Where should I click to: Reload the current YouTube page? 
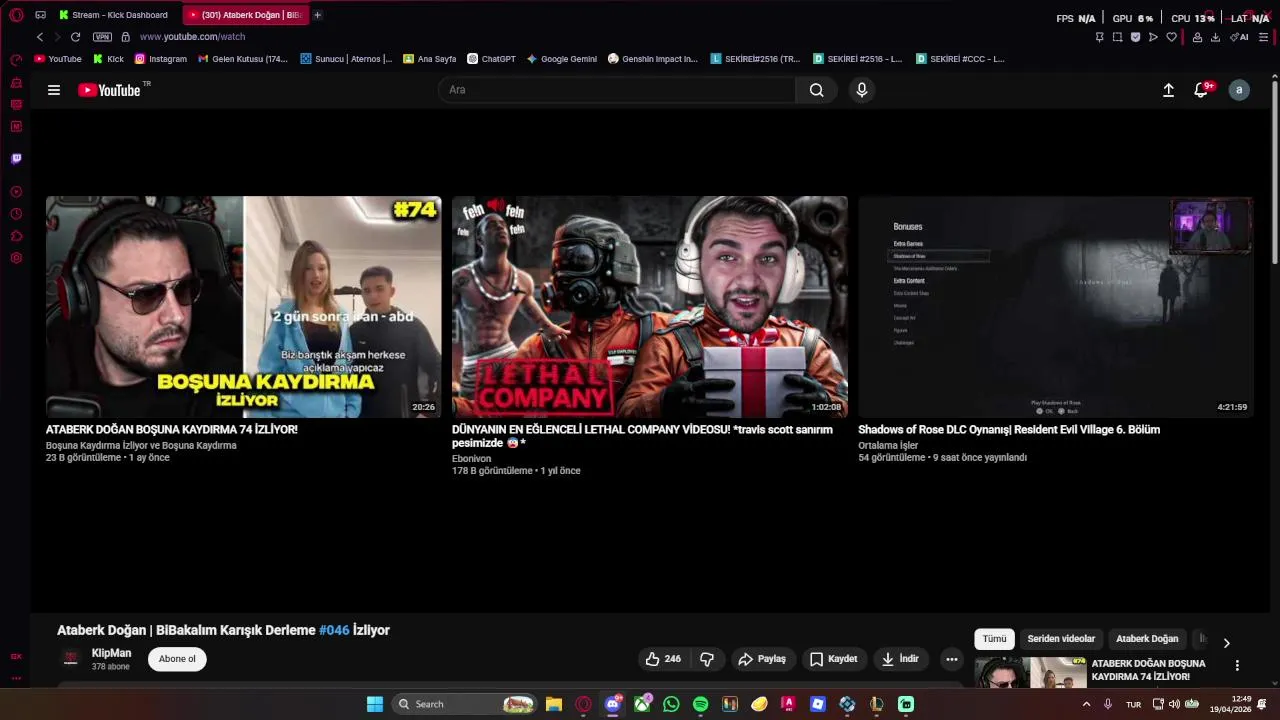(x=75, y=37)
